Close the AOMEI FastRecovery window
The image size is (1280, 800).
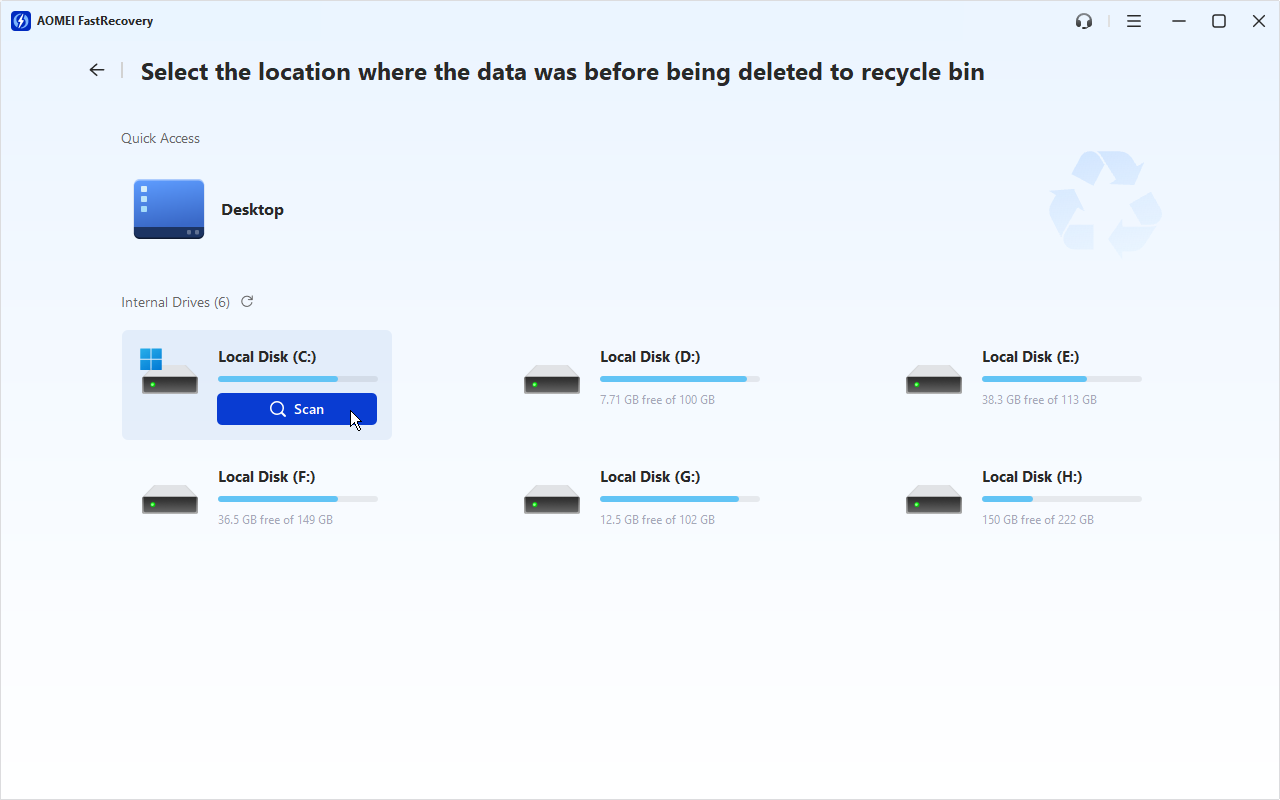coord(1259,21)
